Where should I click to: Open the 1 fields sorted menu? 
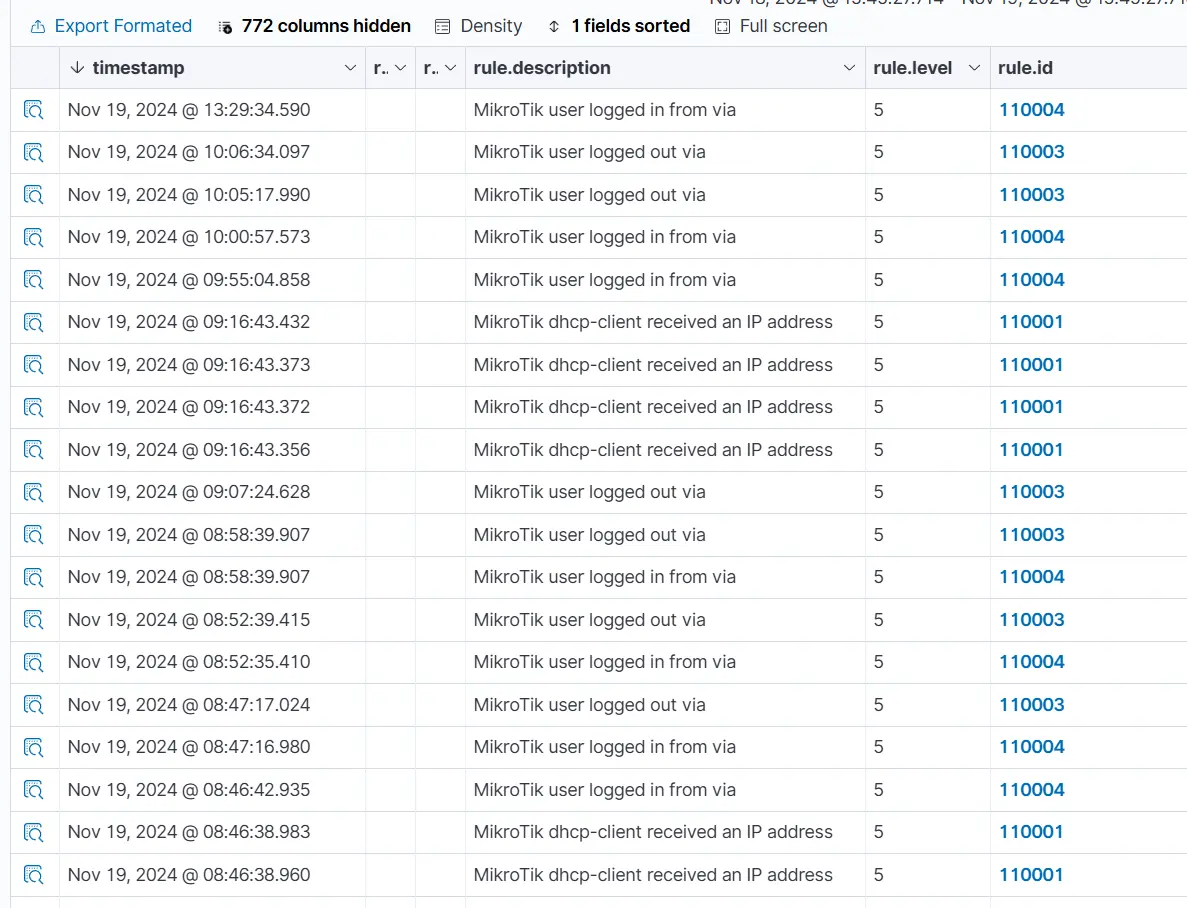pos(619,26)
